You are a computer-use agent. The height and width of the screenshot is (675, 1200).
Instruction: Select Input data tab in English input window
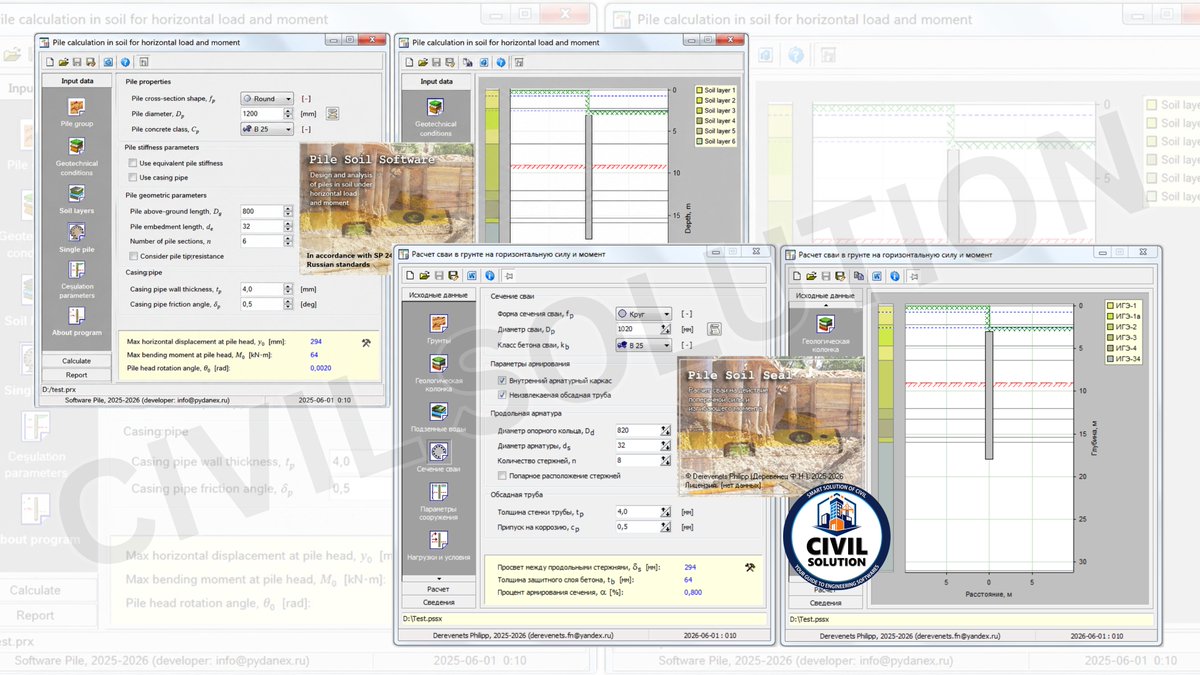pyautogui.click(x=77, y=81)
